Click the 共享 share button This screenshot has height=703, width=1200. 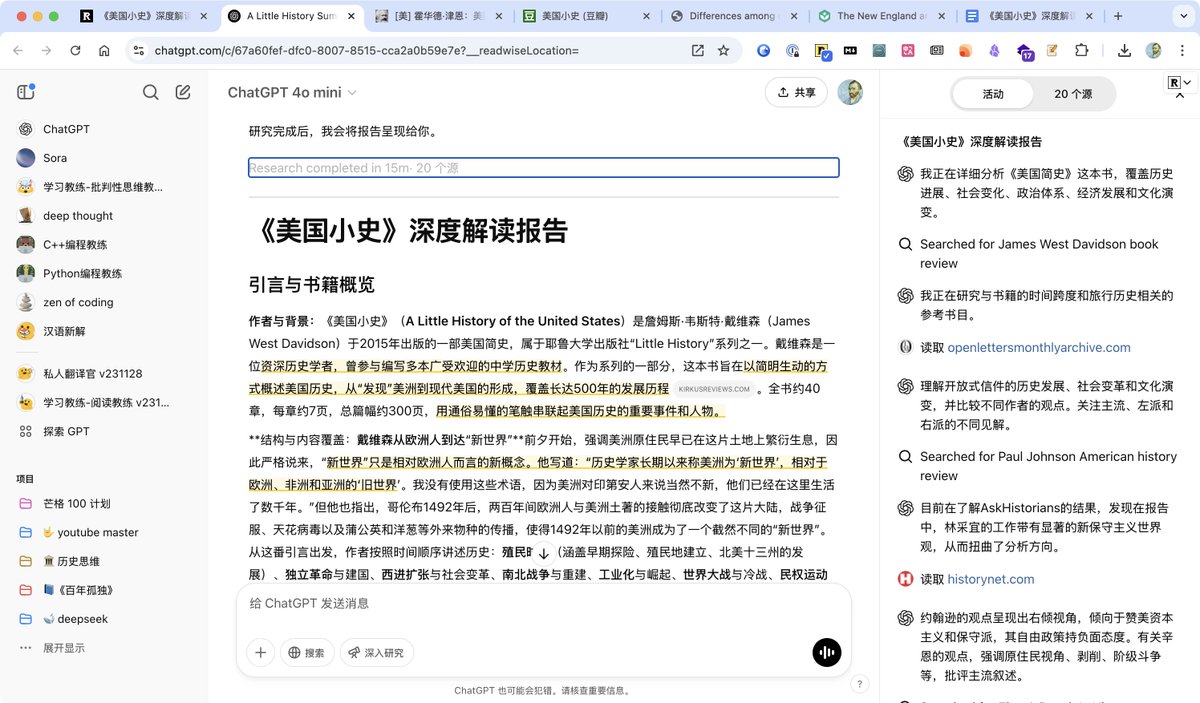tap(796, 92)
